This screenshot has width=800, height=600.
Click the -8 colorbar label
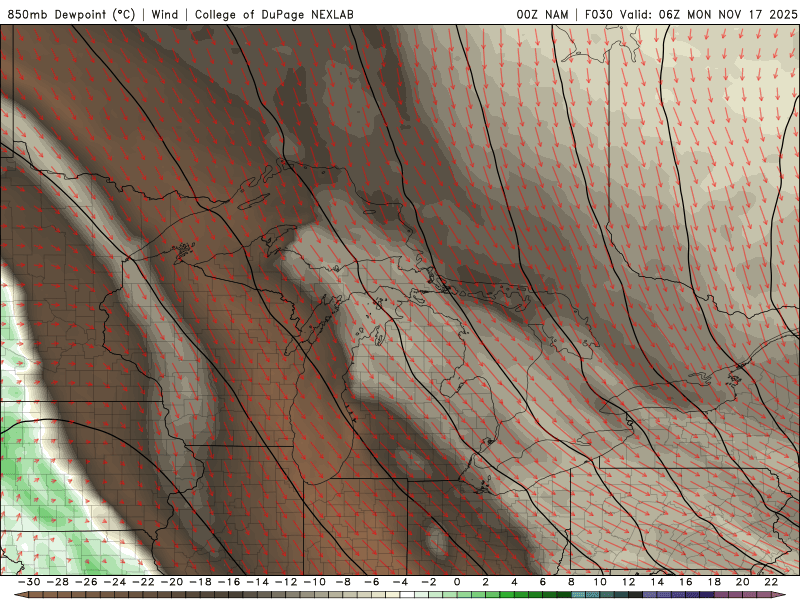coord(343,582)
